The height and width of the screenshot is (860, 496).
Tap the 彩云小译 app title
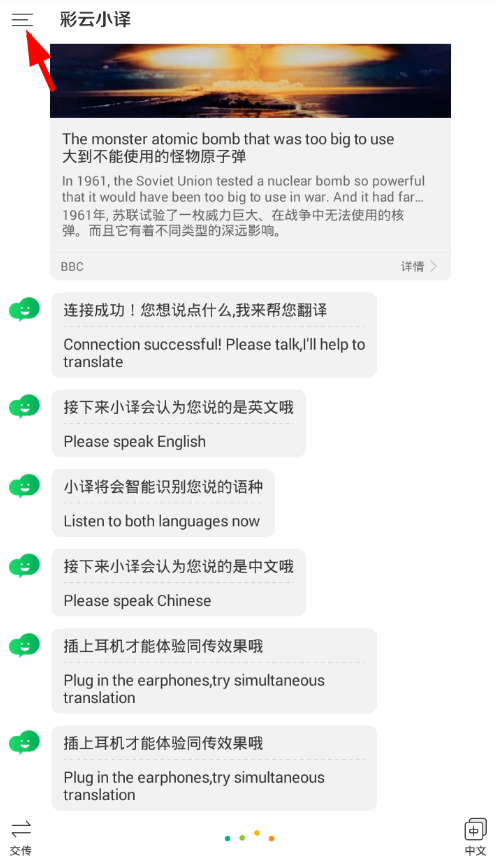pos(95,20)
